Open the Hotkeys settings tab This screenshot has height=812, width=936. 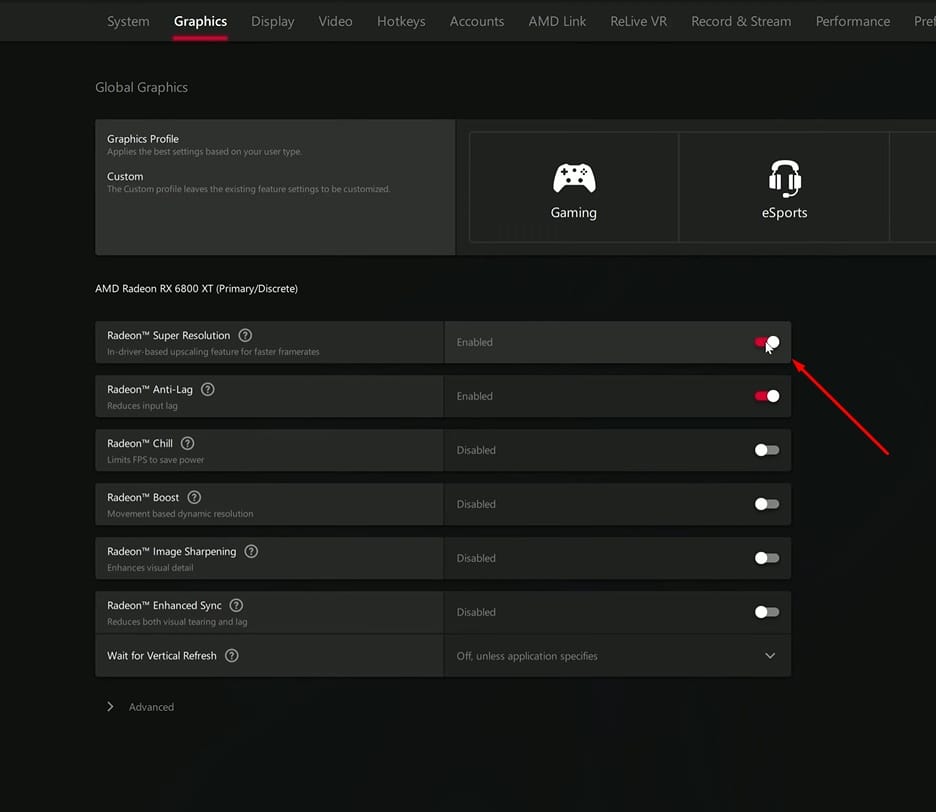[400, 20]
